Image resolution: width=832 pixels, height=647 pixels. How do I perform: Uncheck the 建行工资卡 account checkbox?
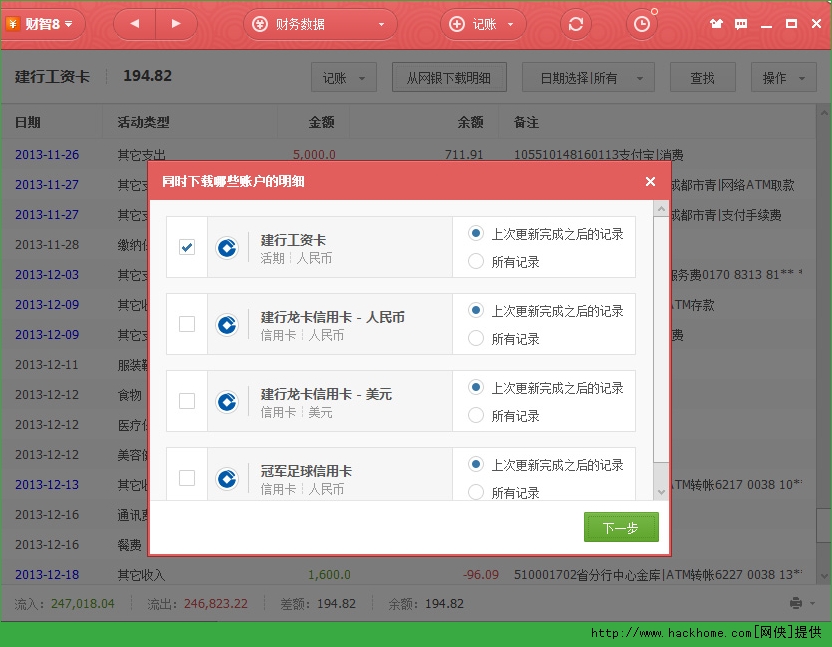pos(187,247)
